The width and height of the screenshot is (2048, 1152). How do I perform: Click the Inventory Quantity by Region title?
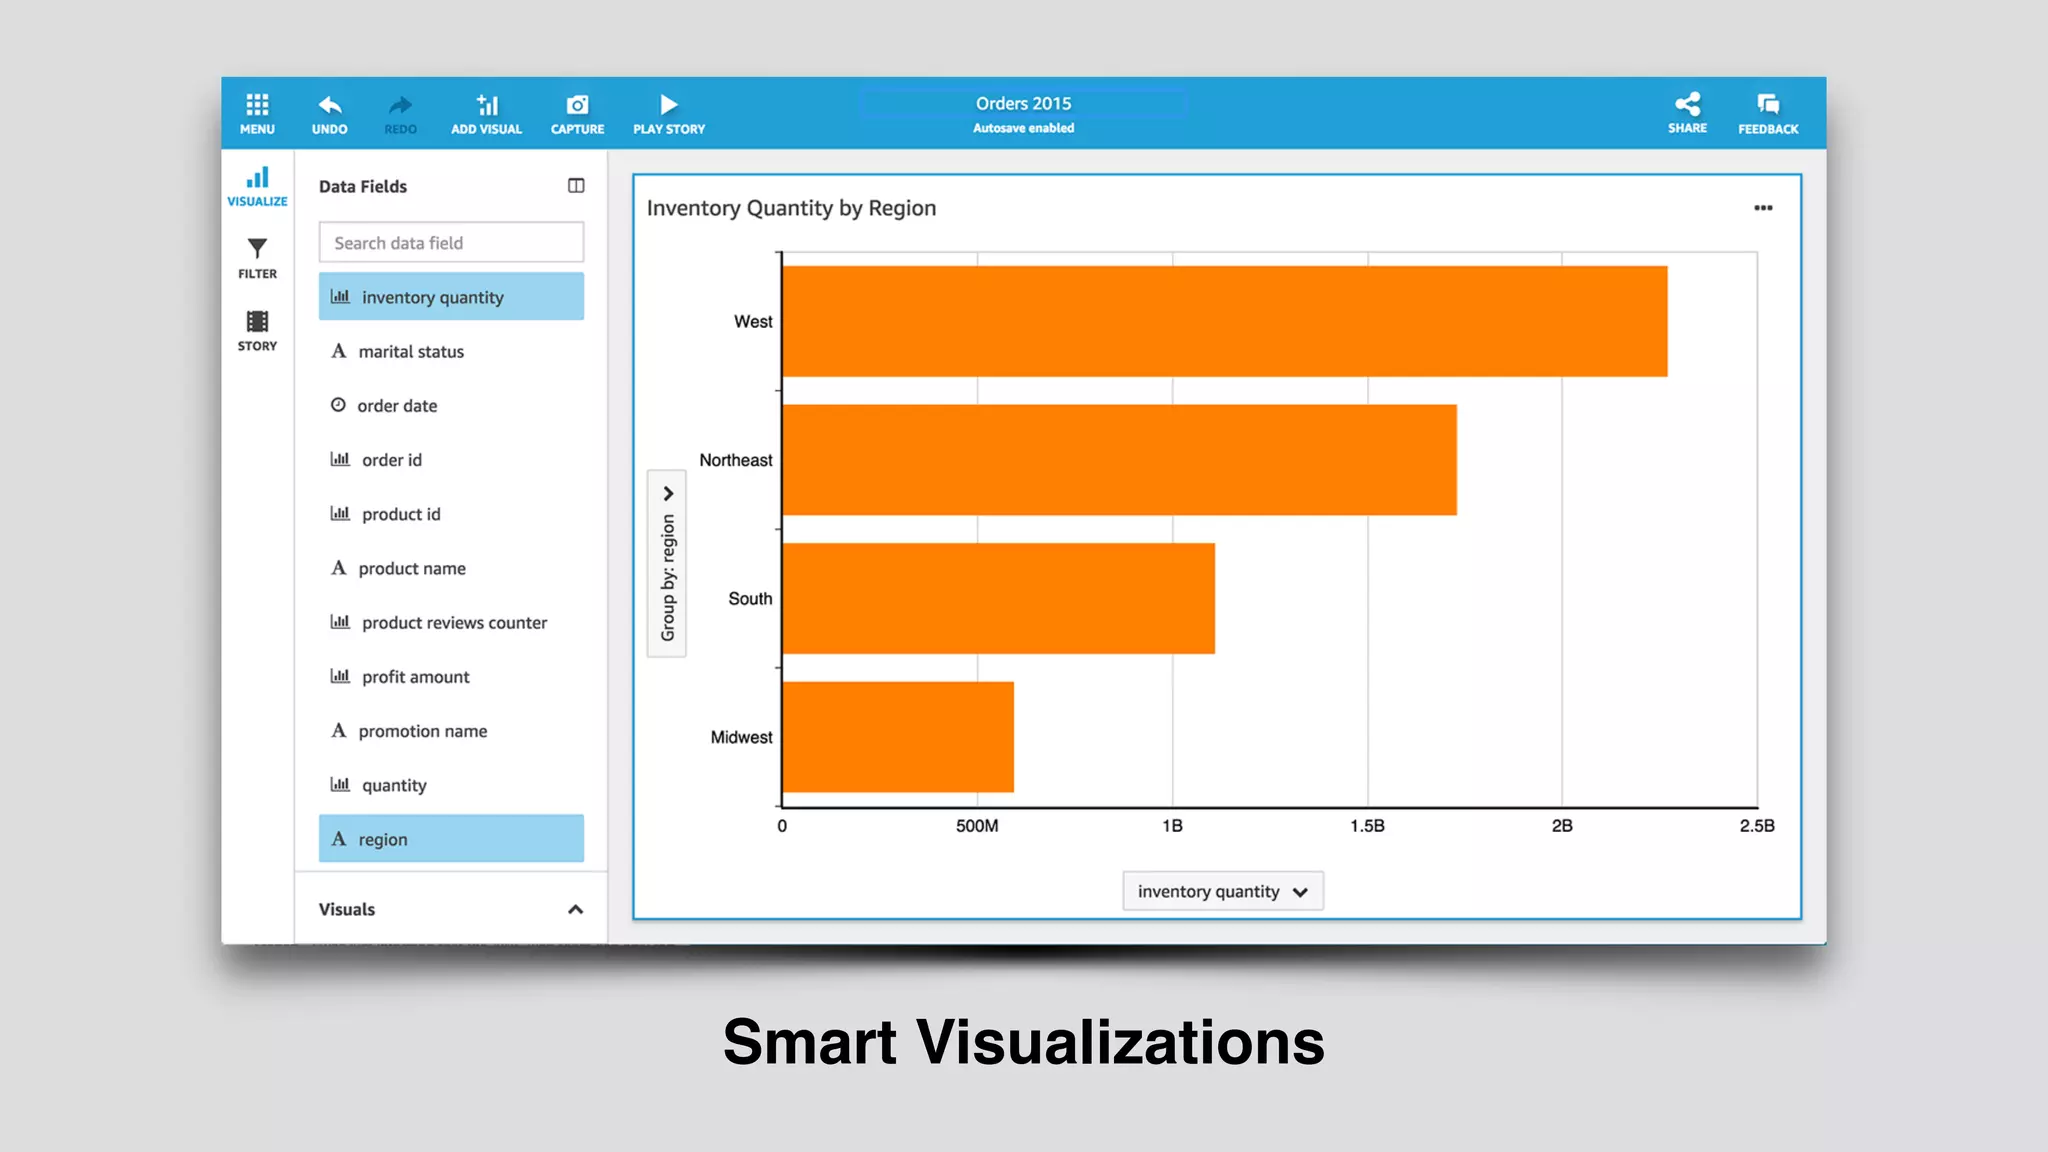[x=791, y=208]
